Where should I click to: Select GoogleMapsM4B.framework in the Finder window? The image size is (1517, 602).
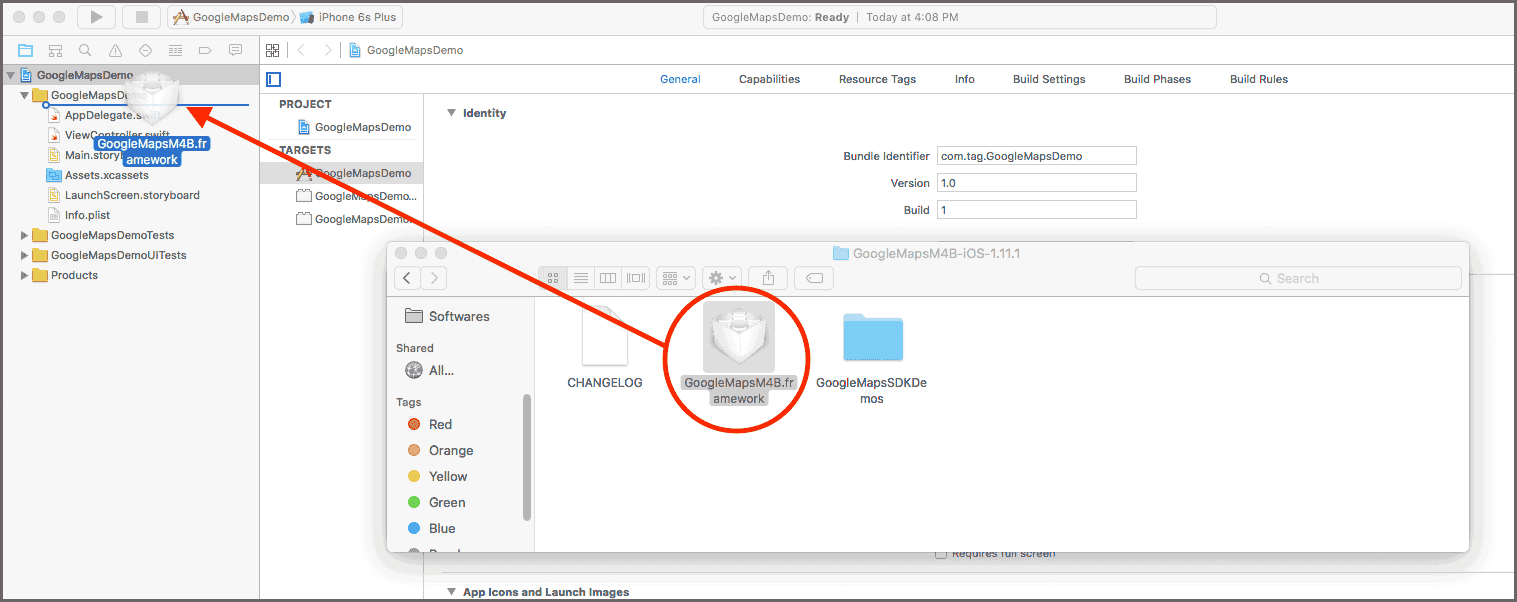click(x=739, y=353)
